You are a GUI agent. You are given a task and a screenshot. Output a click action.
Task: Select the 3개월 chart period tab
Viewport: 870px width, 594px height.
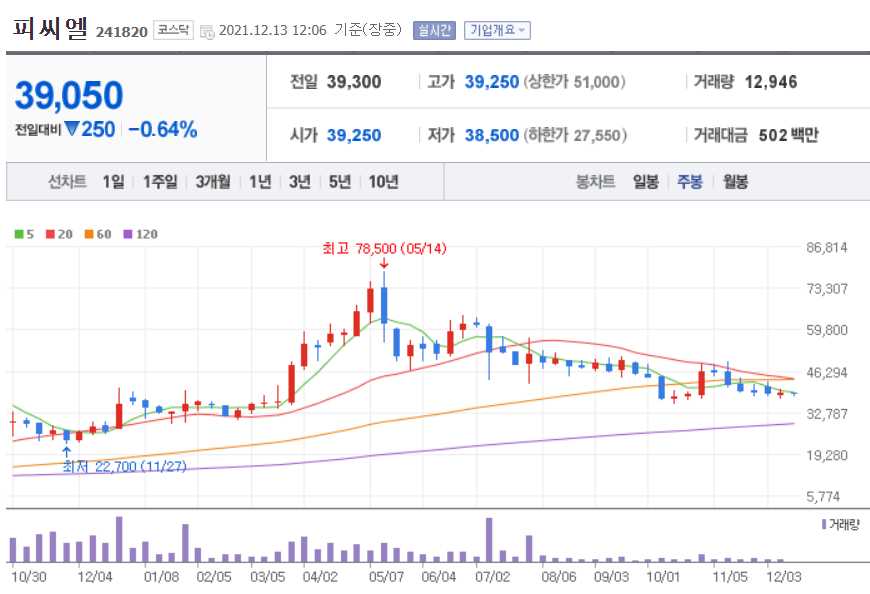pos(216,182)
